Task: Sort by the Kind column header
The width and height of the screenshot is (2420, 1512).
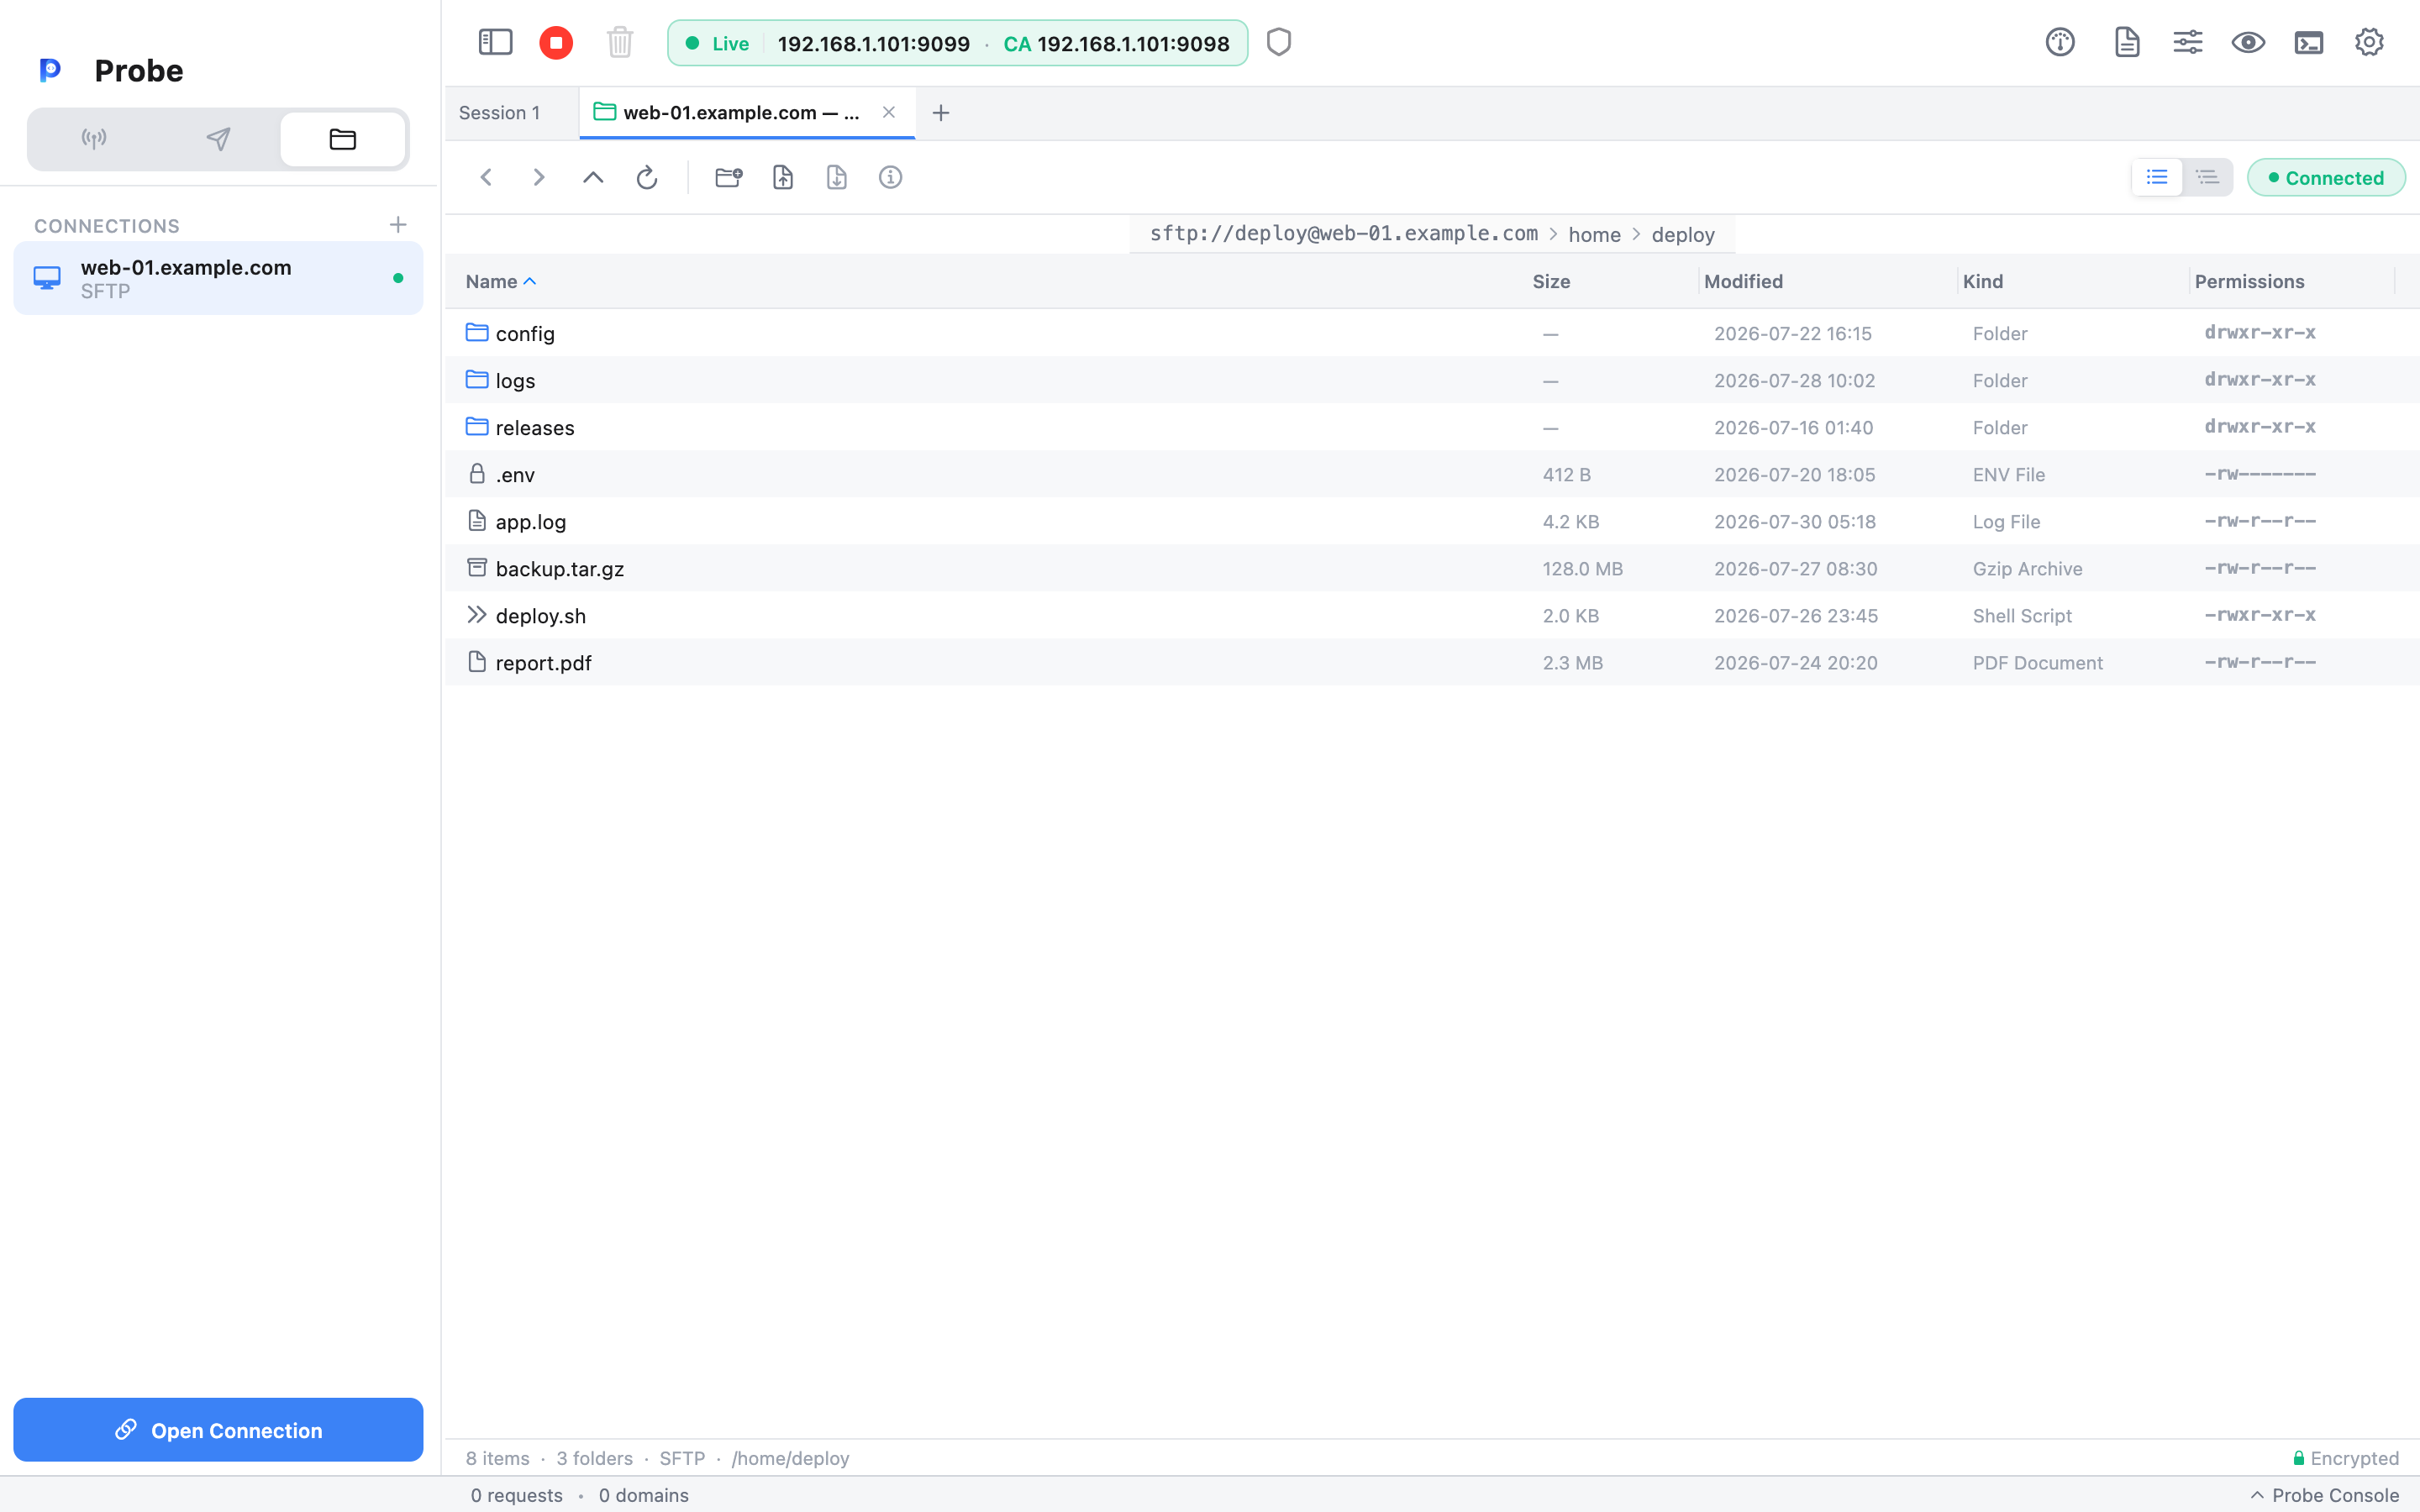Action: (x=1982, y=281)
